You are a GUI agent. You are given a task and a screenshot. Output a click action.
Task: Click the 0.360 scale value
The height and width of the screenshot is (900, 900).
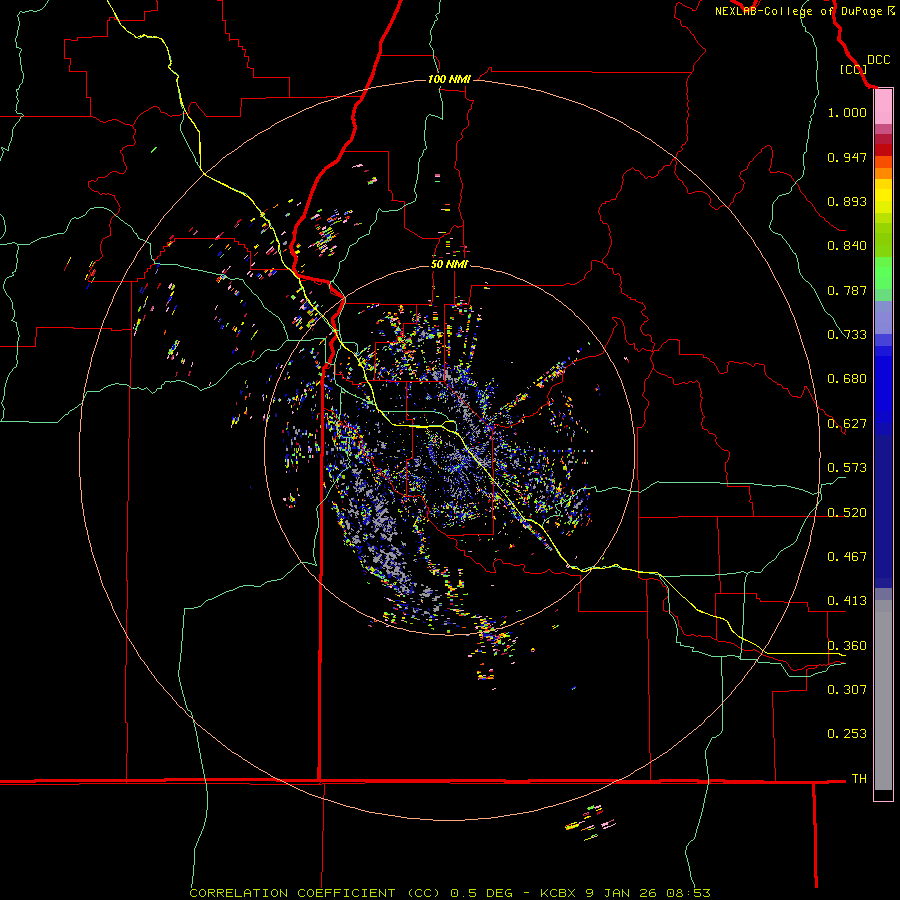coord(847,646)
